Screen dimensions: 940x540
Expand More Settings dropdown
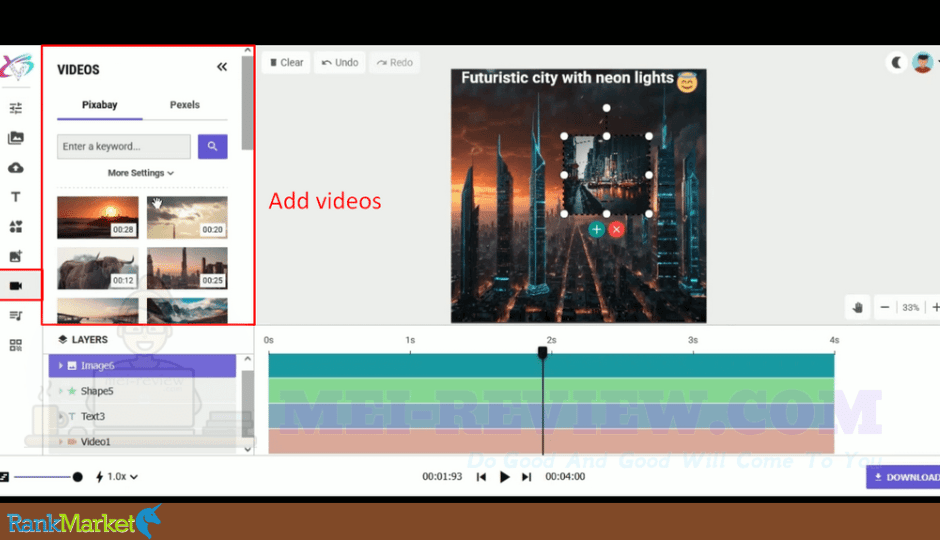(141, 173)
